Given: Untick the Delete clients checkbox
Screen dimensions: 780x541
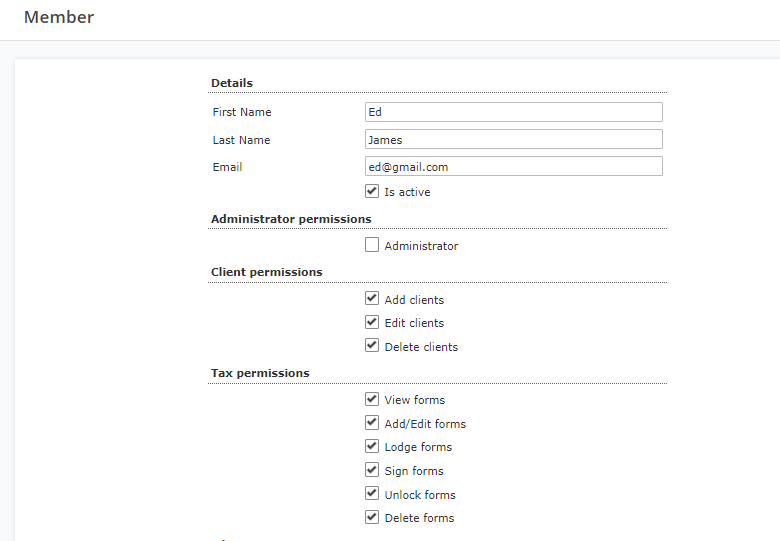Looking at the screenshot, I should (x=372, y=346).
